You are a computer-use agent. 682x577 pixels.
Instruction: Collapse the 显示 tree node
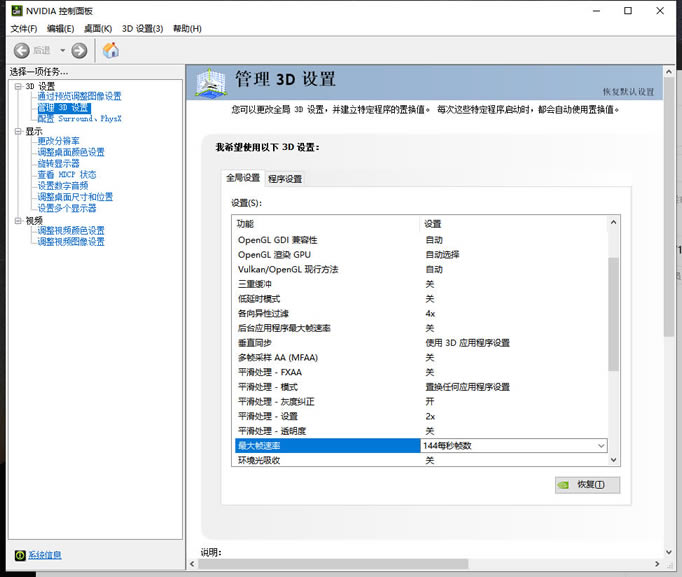17,130
